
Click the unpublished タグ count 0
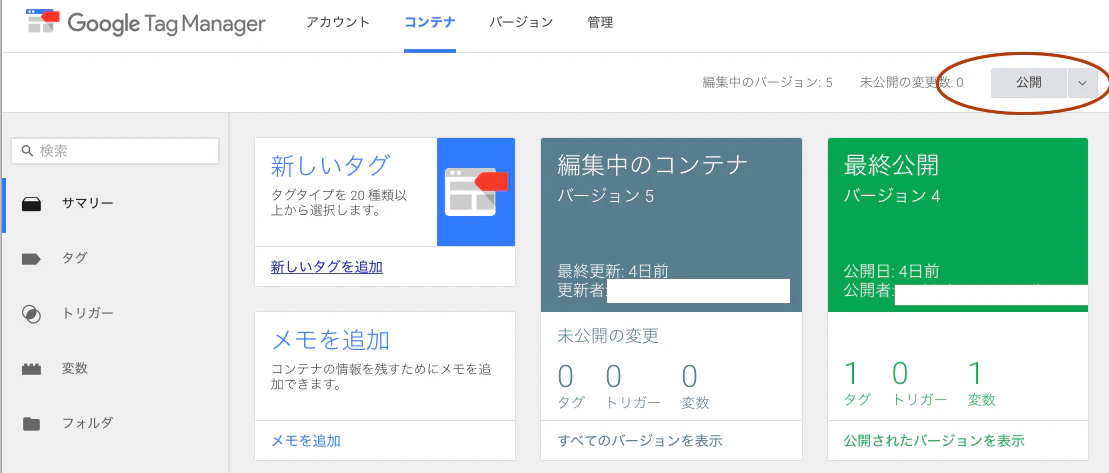click(565, 376)
